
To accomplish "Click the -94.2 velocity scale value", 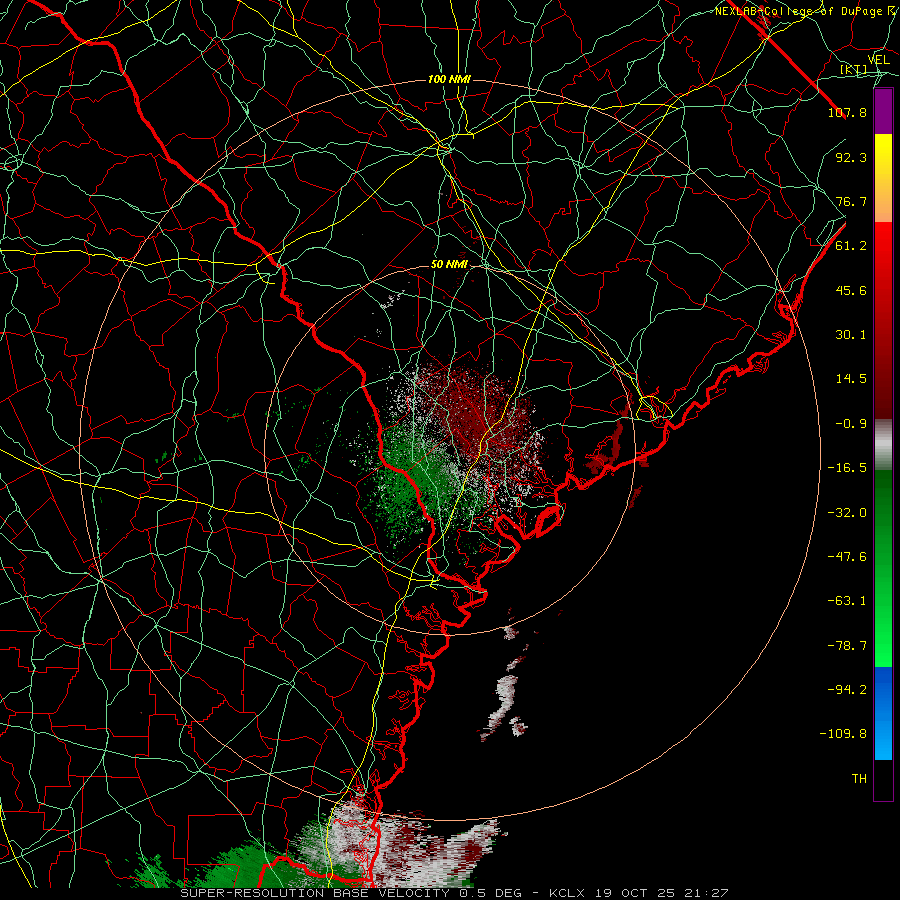I will [x=847, y=690].
